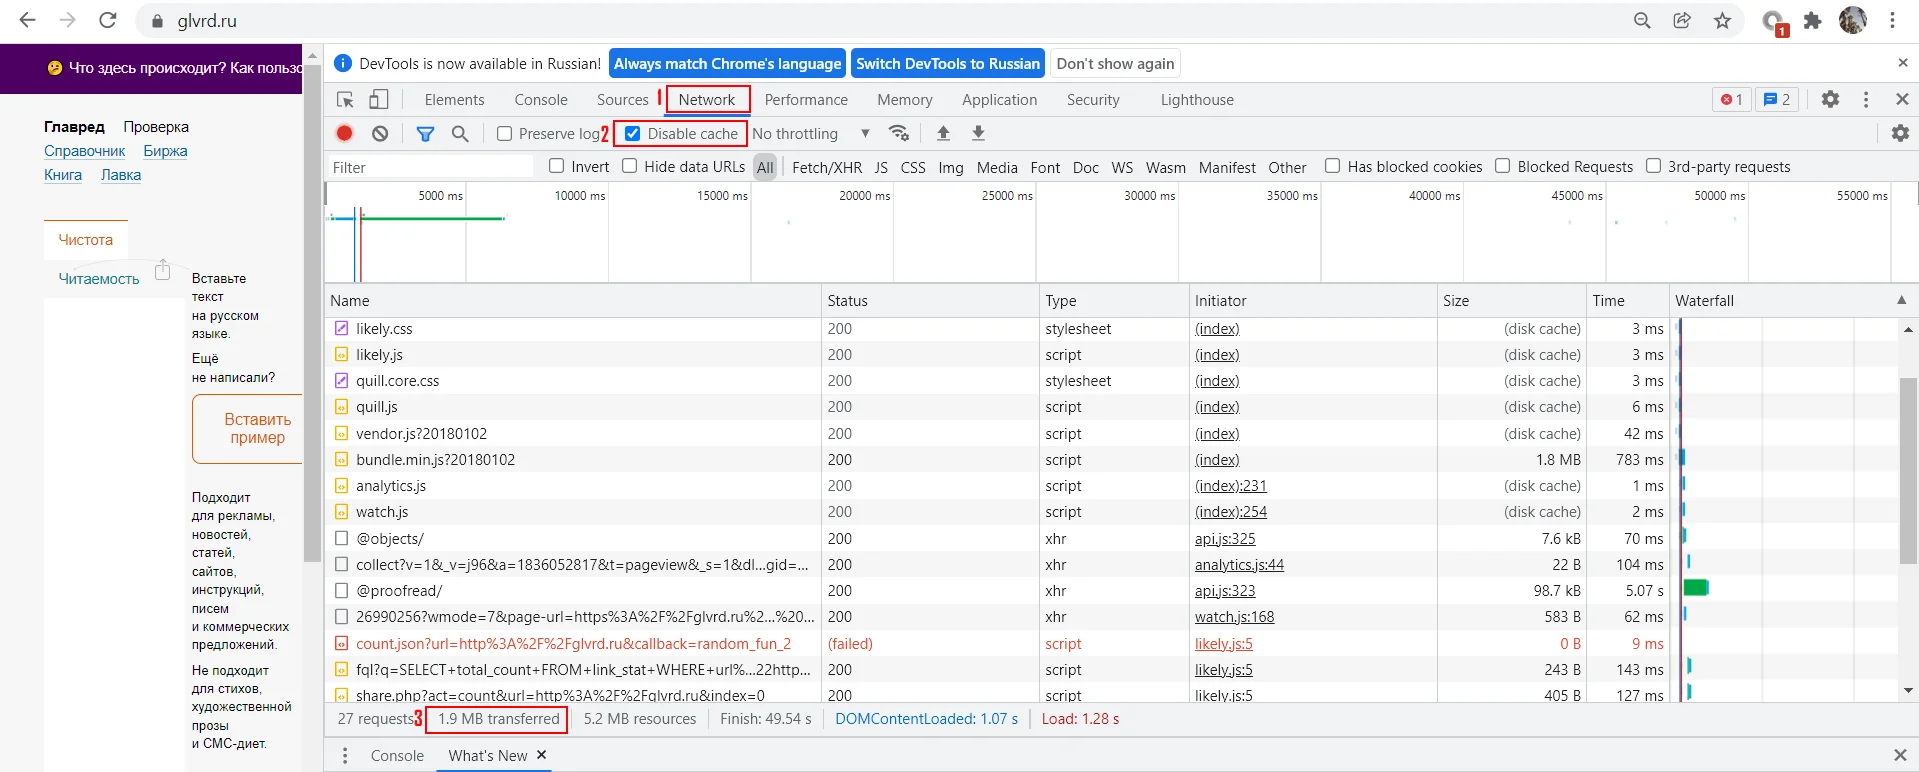The height and width of the screenshot is (772, 1919).
Task: Open network conditions wifi icon
Action: (x=899, y=133)
